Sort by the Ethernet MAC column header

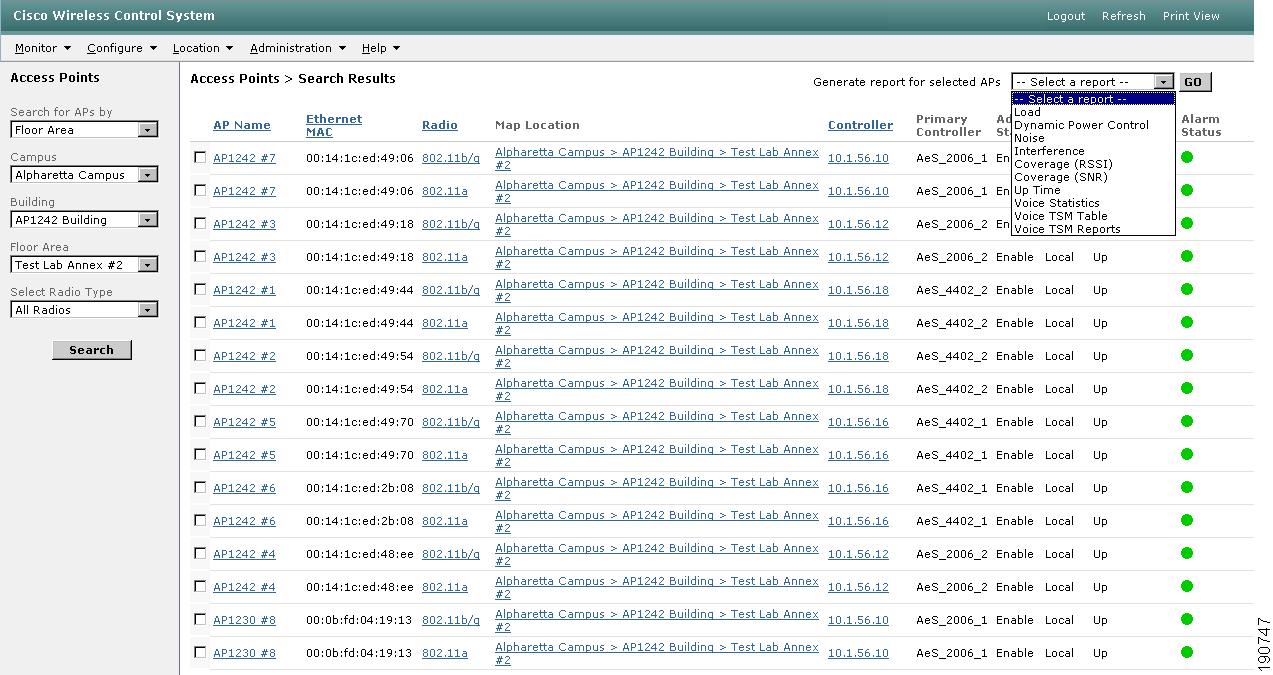334,125
